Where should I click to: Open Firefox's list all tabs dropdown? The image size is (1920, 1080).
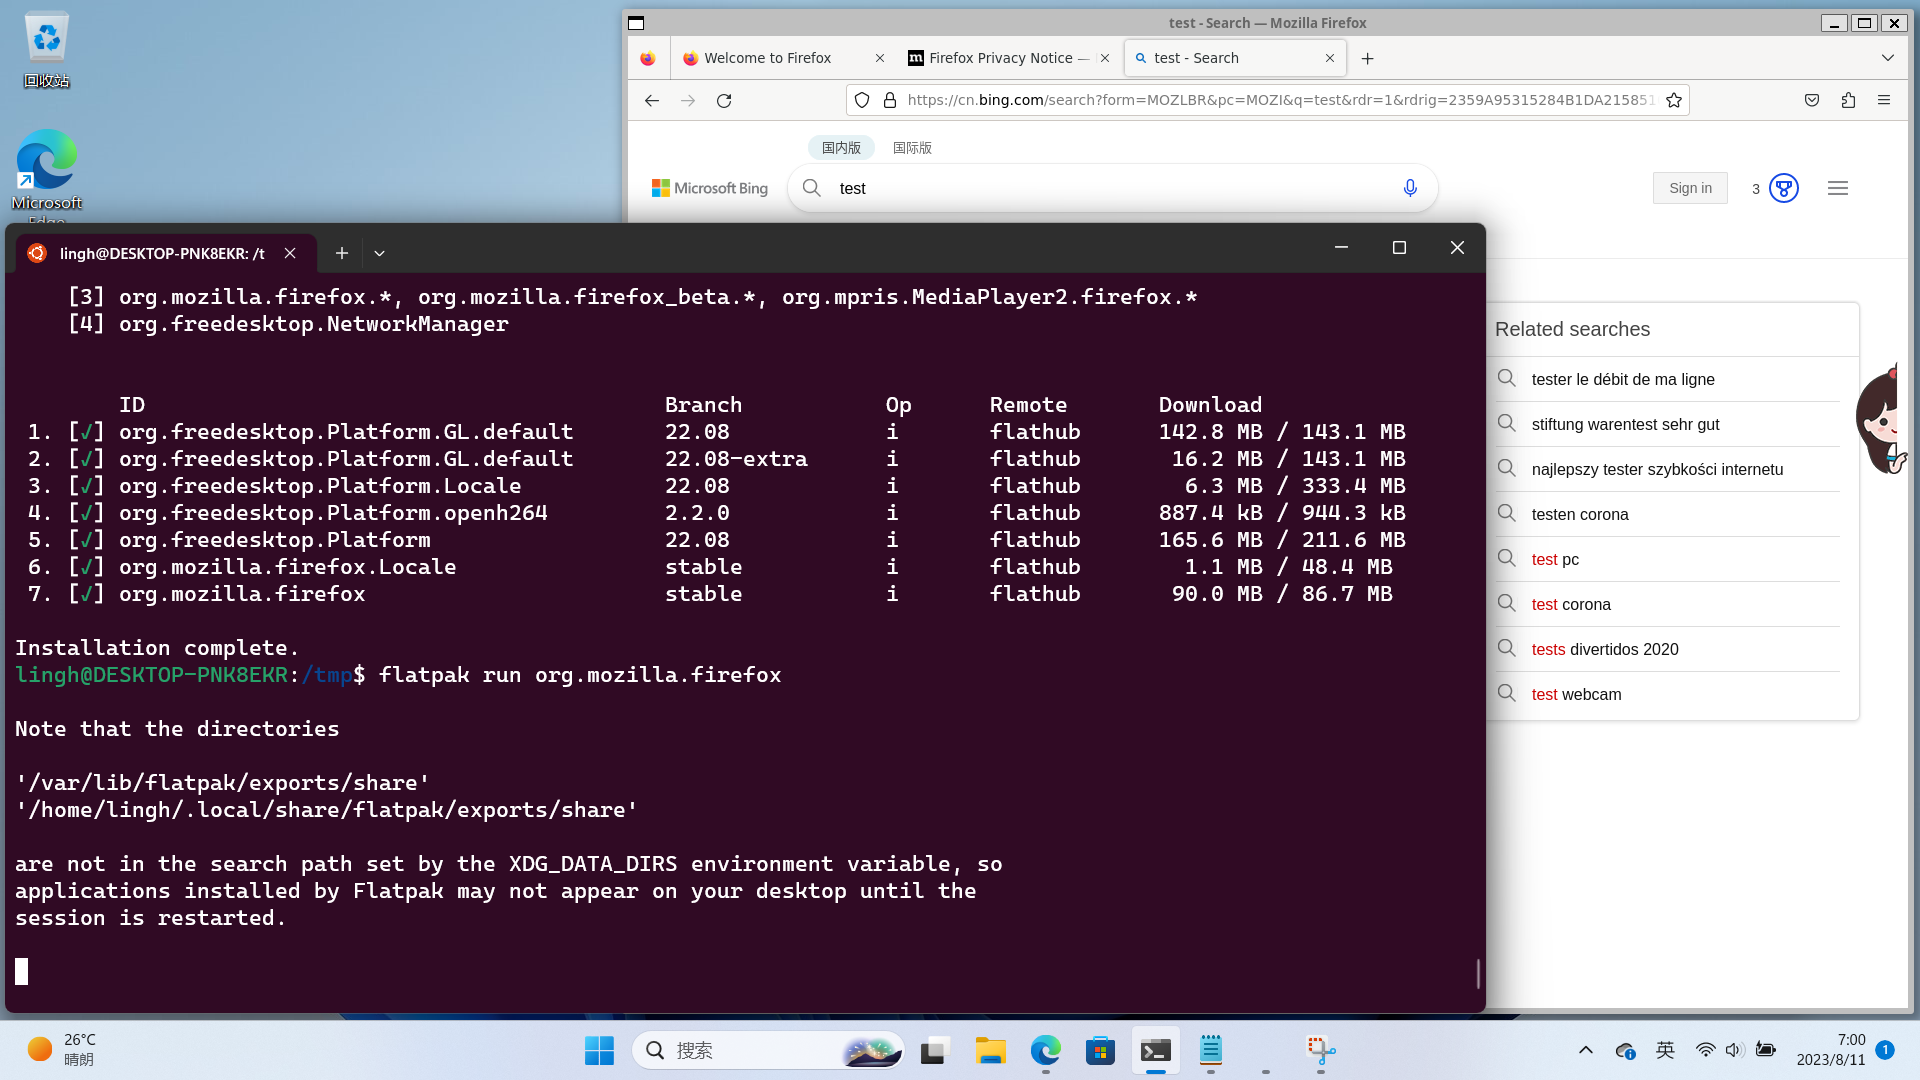pos(1888,58)
